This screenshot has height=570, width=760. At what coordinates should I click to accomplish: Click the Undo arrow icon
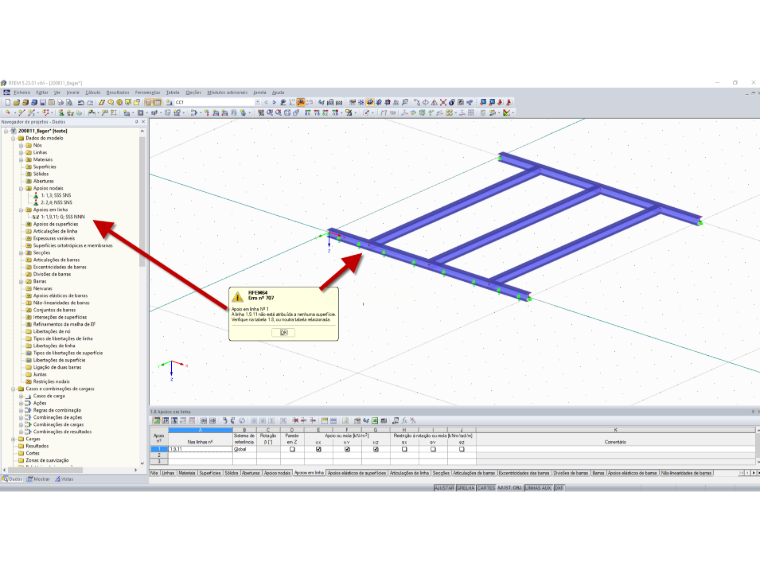(x=80, y=102)
